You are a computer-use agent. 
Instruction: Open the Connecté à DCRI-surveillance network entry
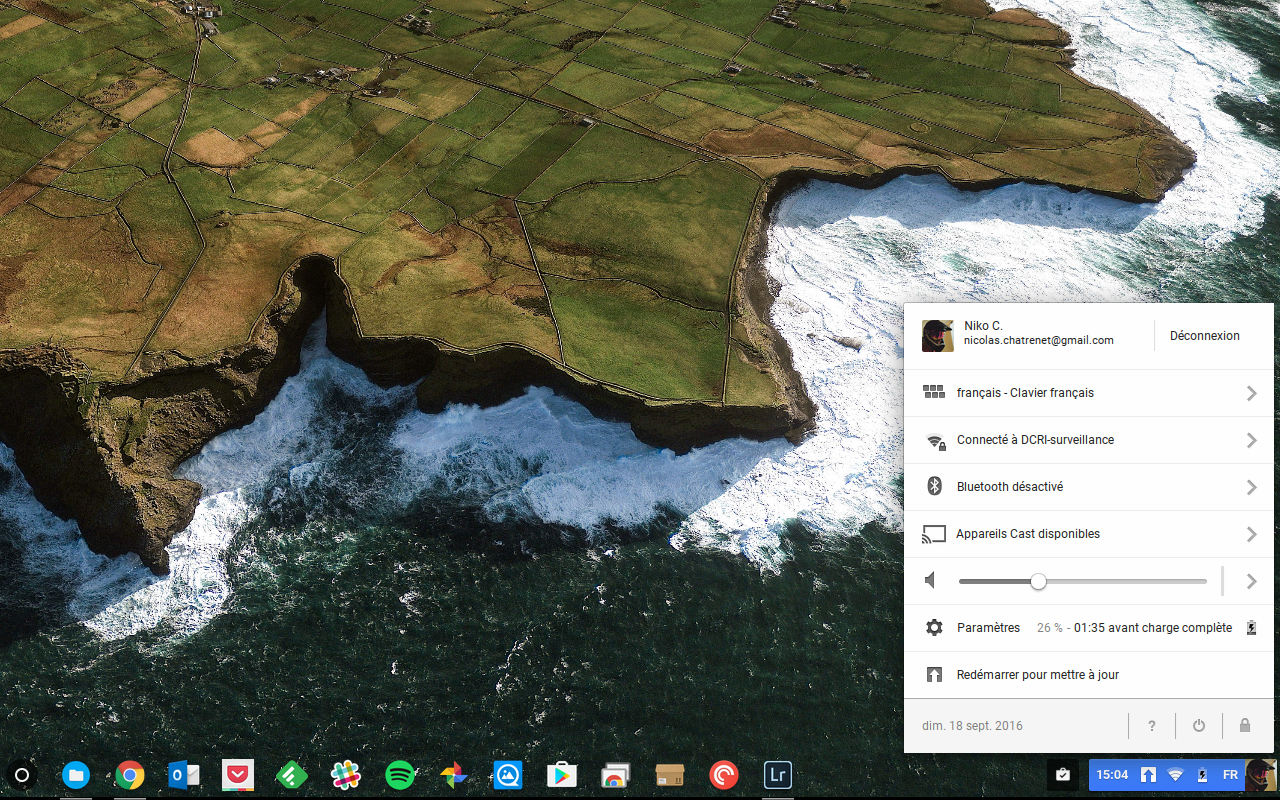pyautogui.click(x=1035, y=441)
